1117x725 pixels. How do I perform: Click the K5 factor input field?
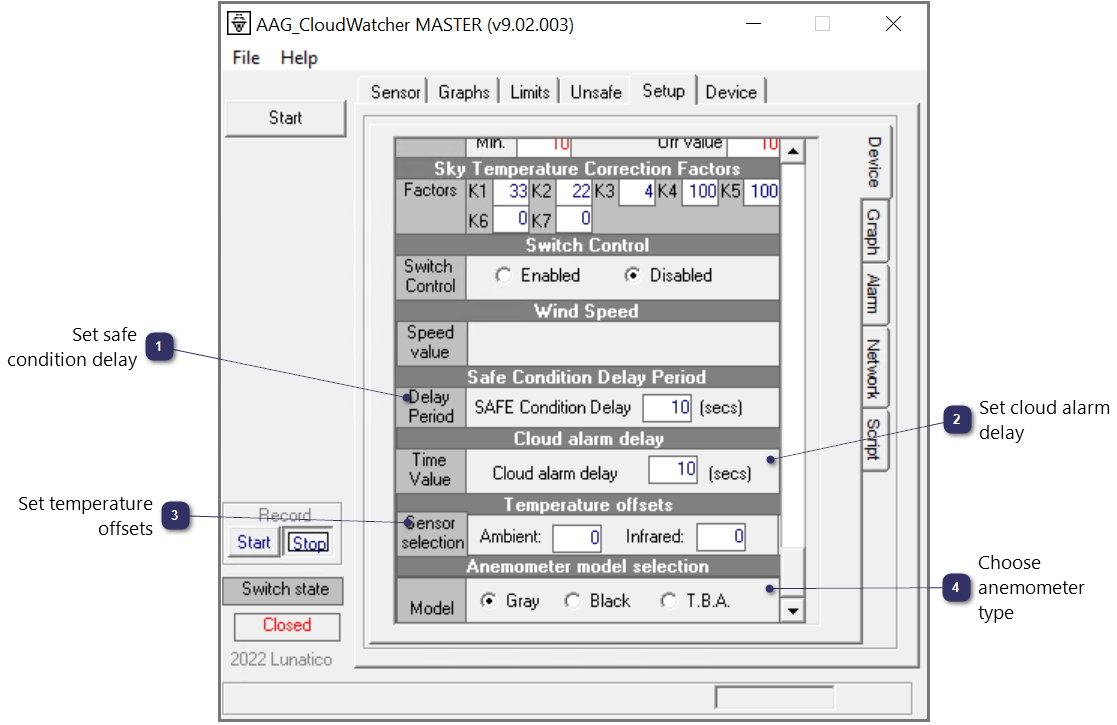pyautogui.click(x=762, y=191)
